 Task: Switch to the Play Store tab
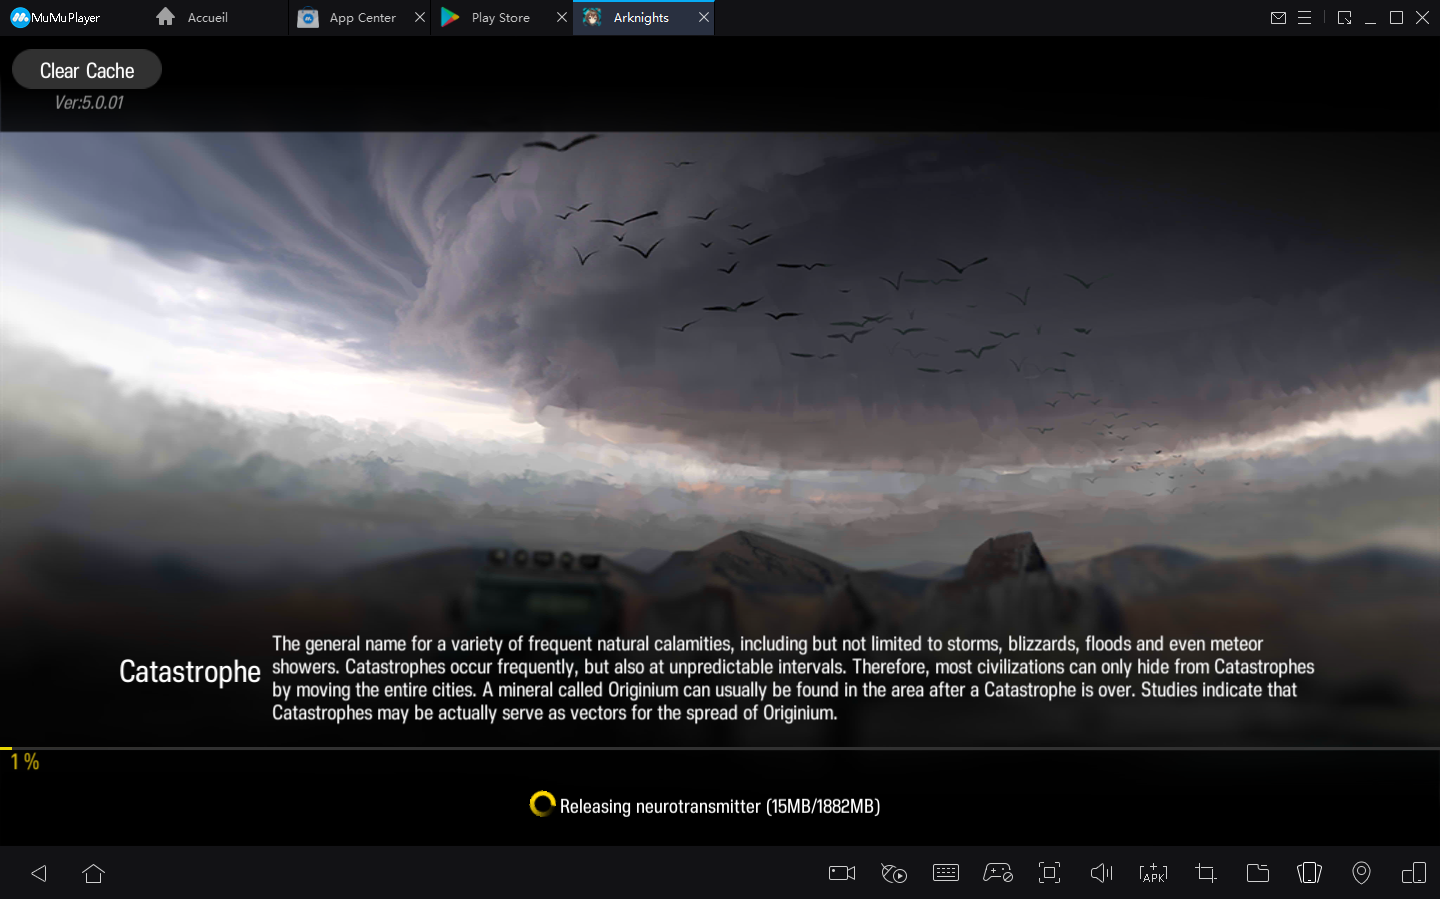pos(500,18)
